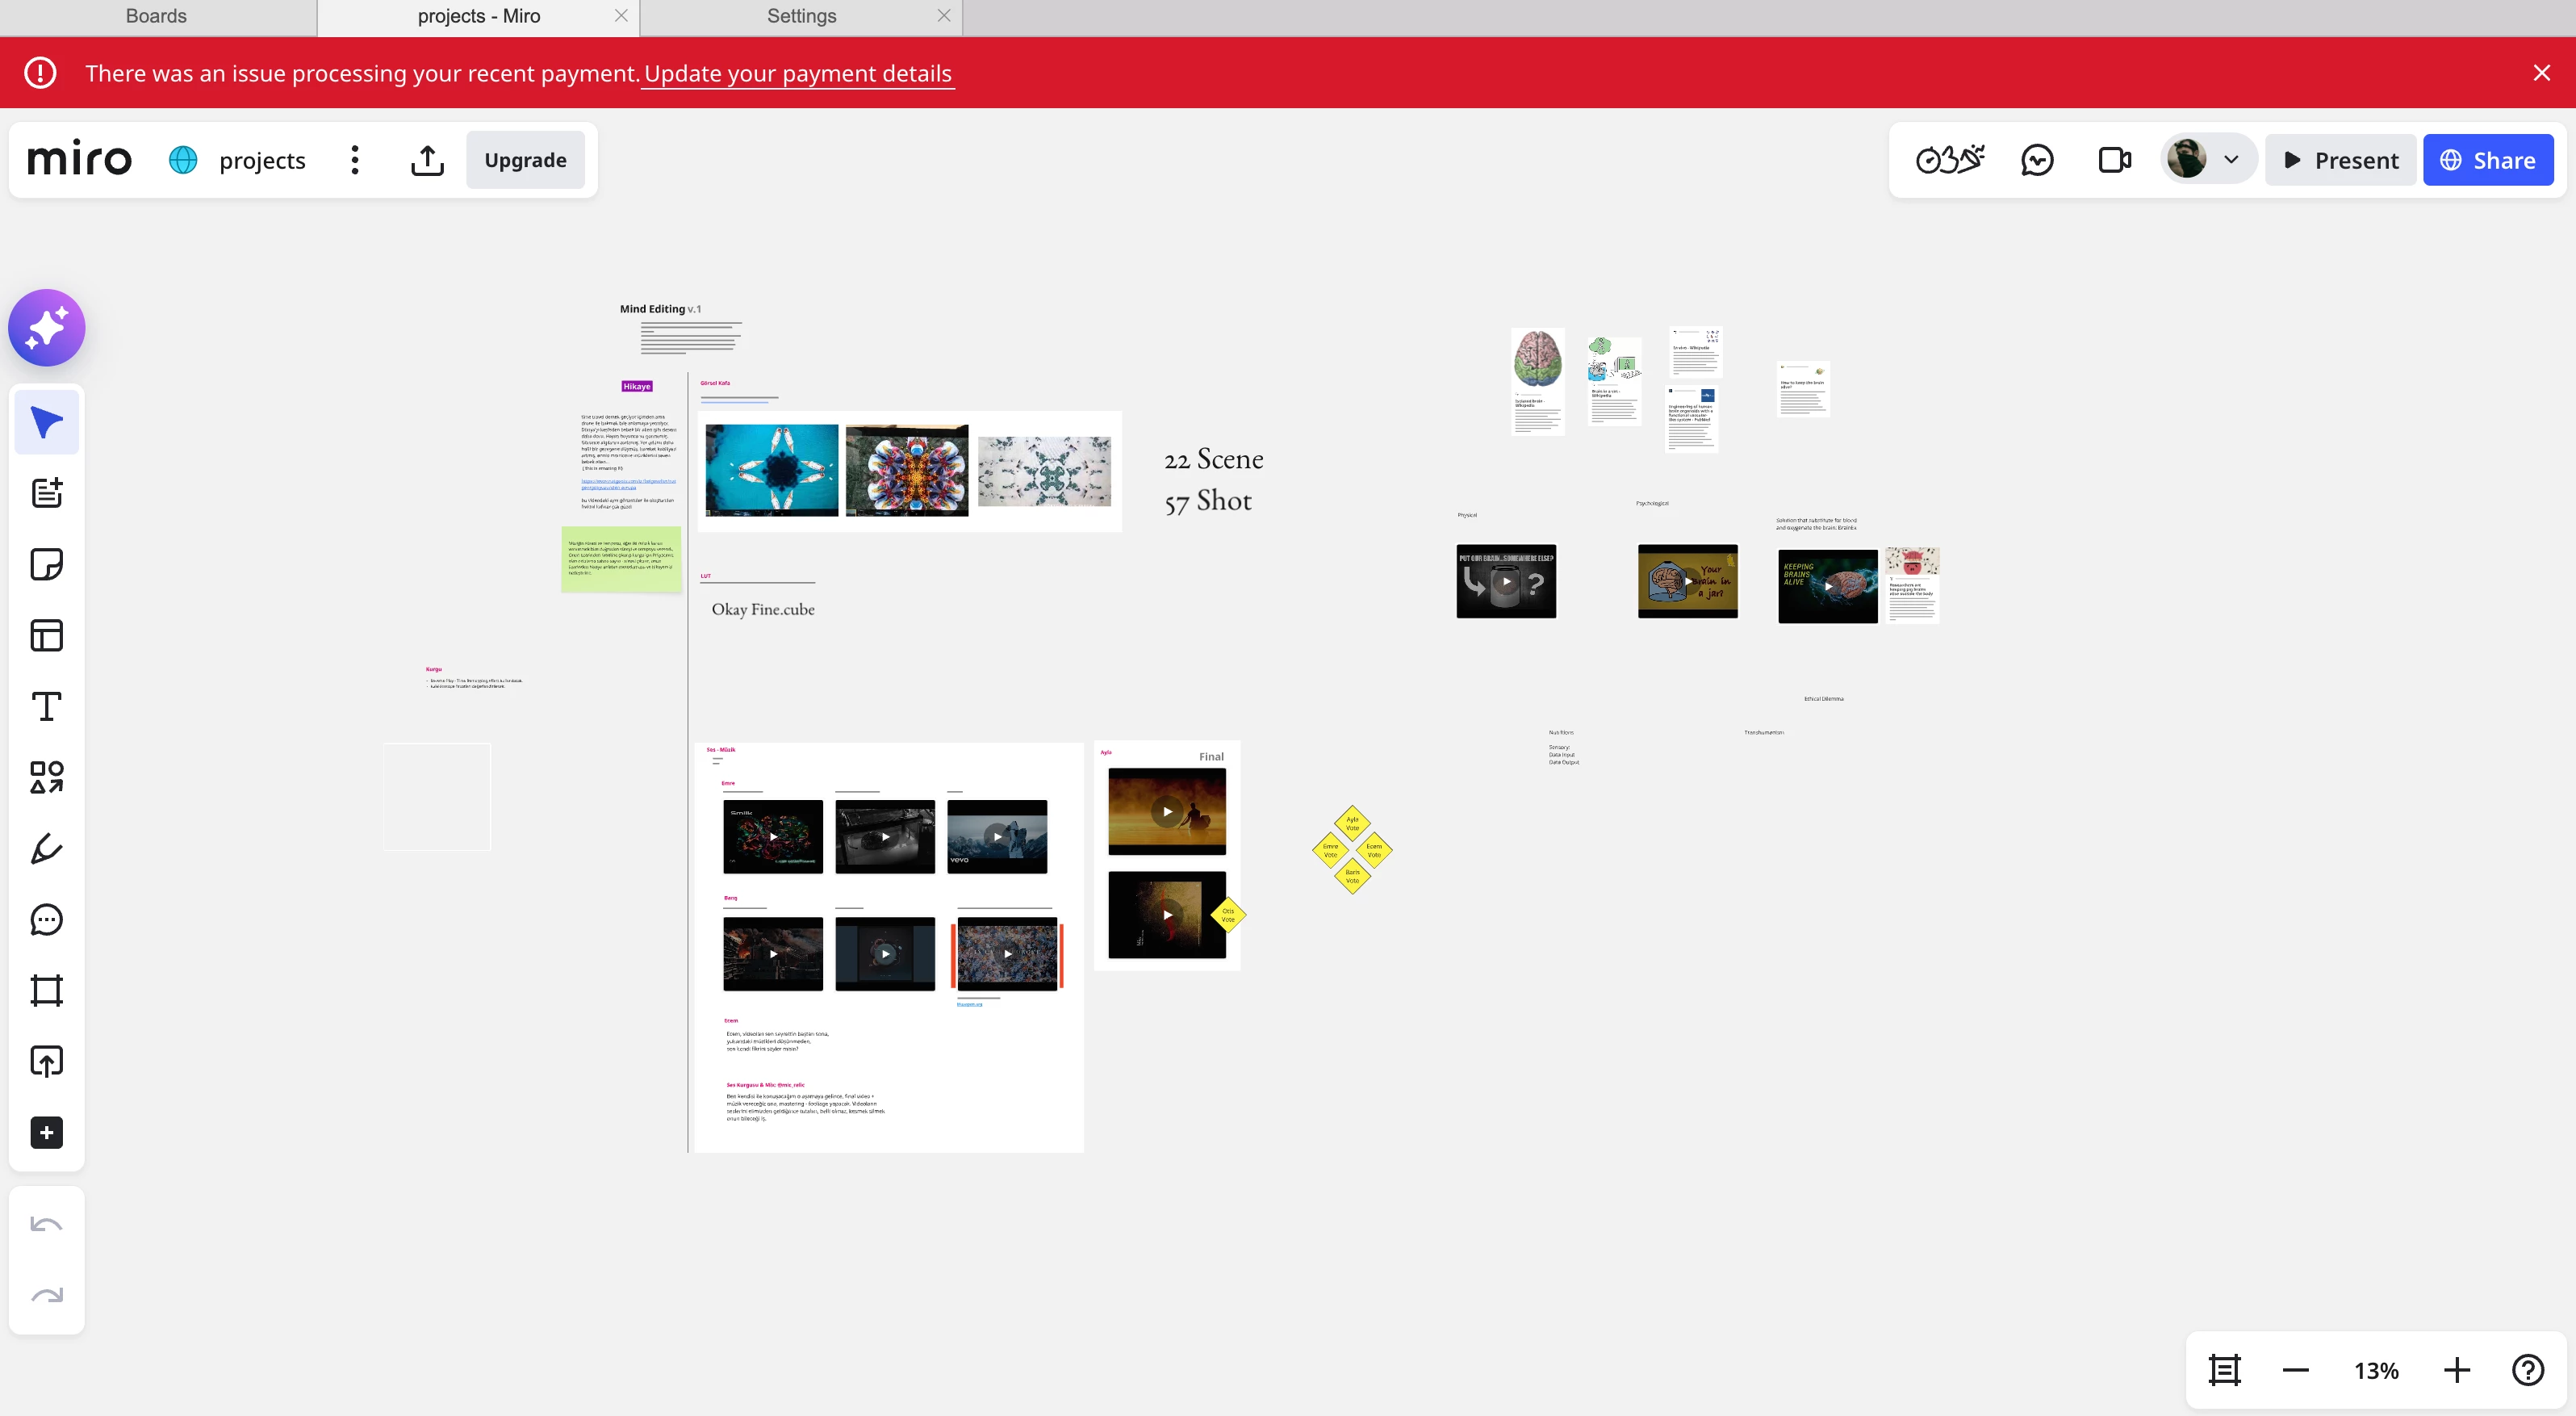The height and width of the screenshot is (1416, 2576).
Task: Open shapes and lines tool
Action: pyautogui.click(x=47, y=777)
